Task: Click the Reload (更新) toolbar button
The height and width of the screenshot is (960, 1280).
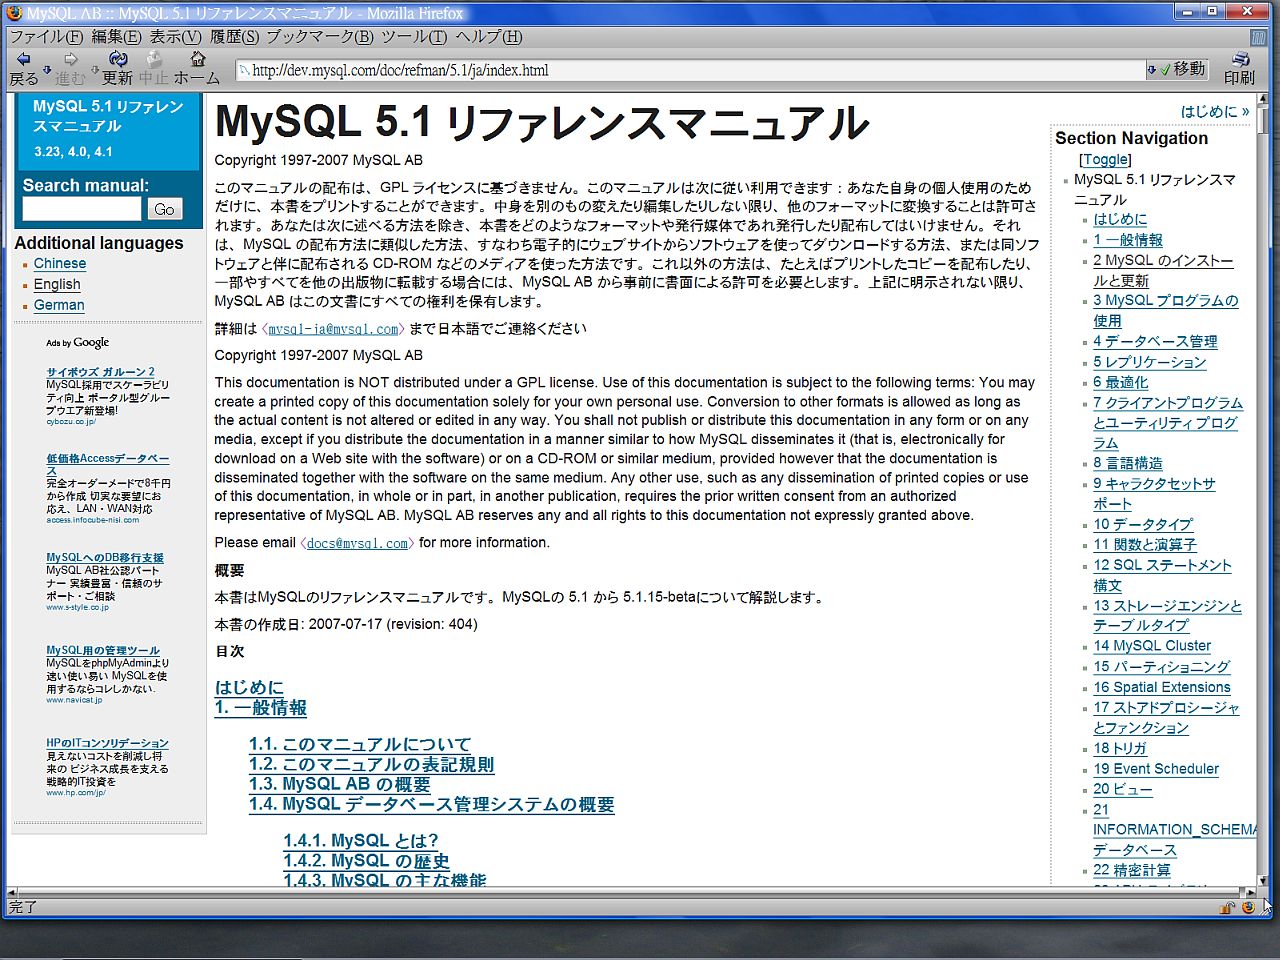Action: (117, 68)
